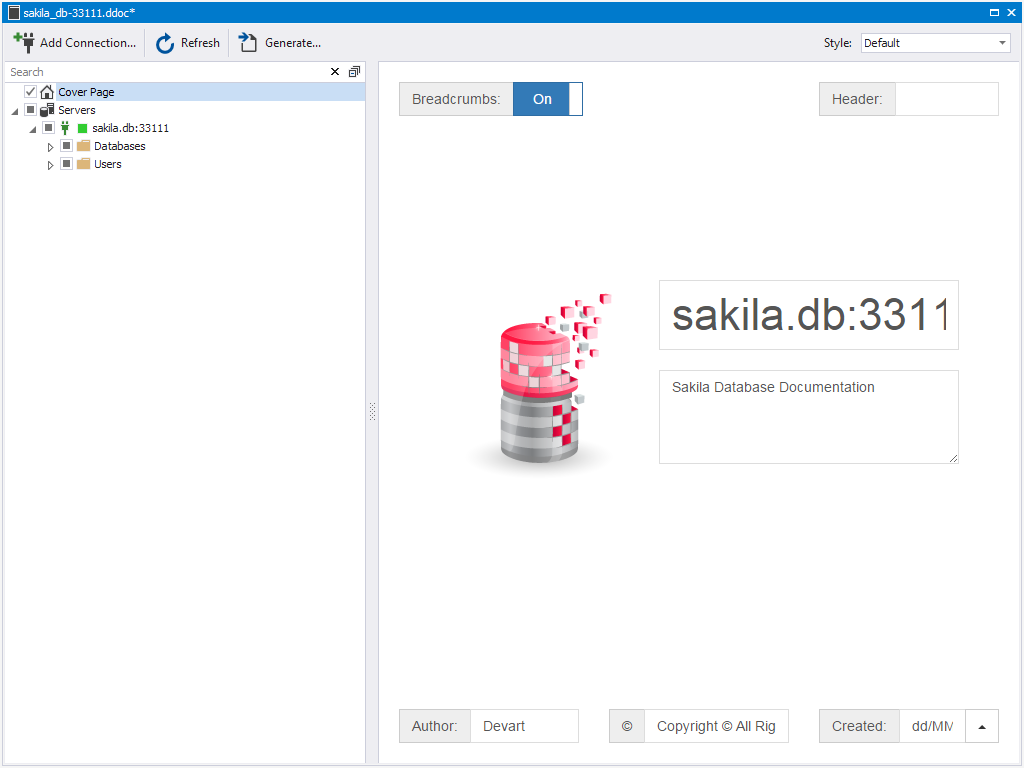The width and height of the screenshot is (1024, 768).
Task: Switch Breadcrumbs toggle off
Action: 547,99
